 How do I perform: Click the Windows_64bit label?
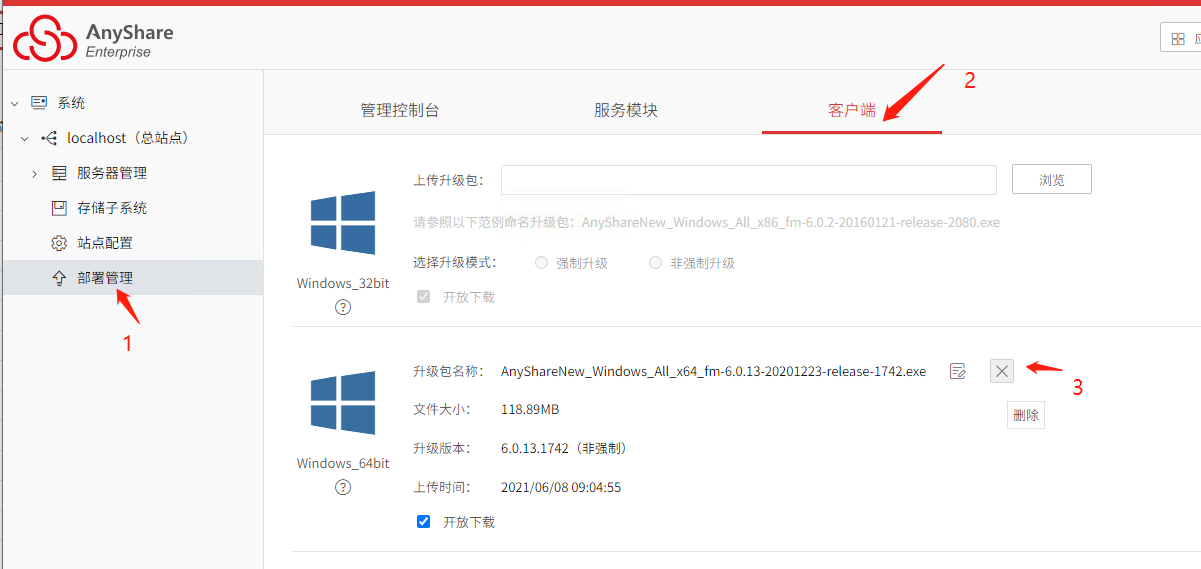[343, 463]
